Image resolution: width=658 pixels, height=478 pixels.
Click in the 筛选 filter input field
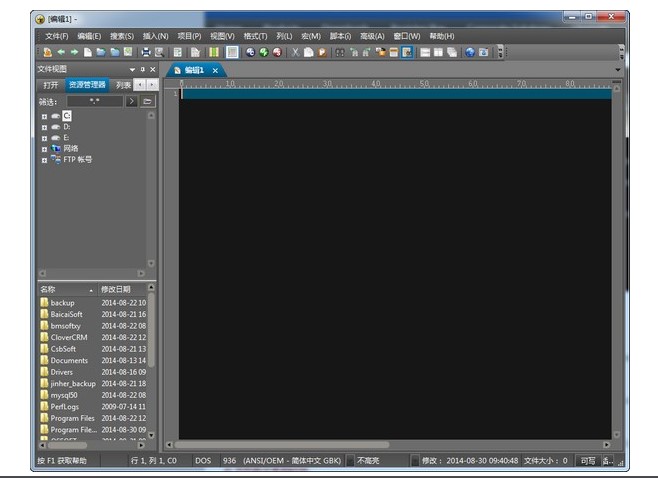[x=94, y=101]
